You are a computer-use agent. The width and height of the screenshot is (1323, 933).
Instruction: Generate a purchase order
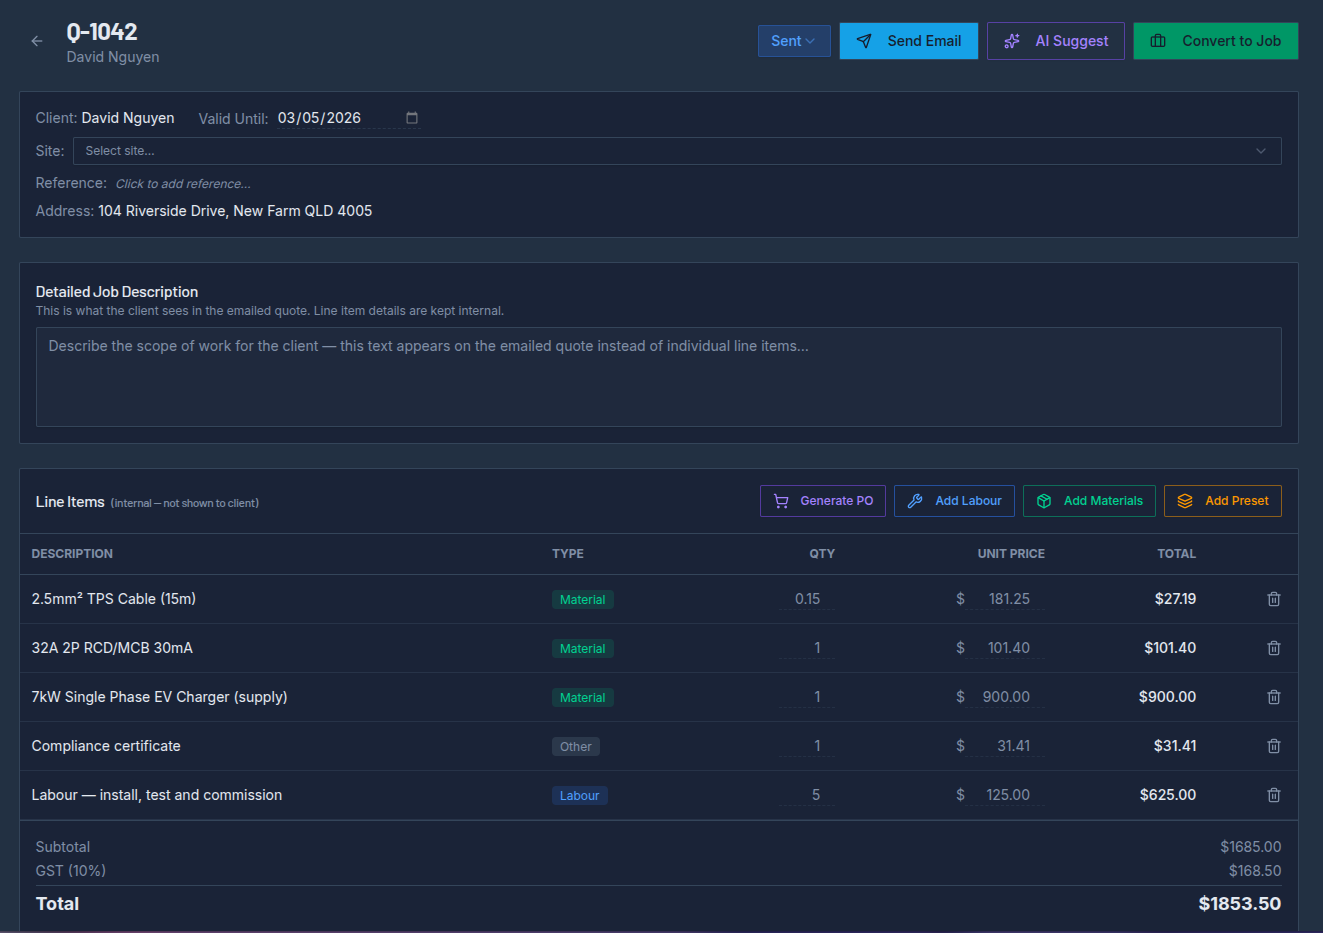823,501
